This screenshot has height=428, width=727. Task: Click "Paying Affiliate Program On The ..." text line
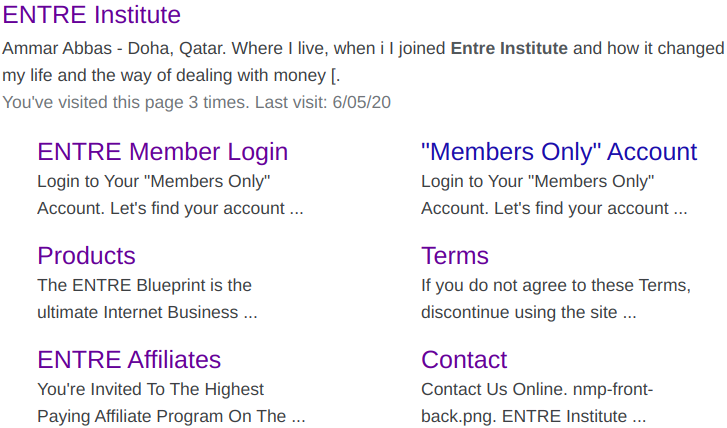click(172, 416)
